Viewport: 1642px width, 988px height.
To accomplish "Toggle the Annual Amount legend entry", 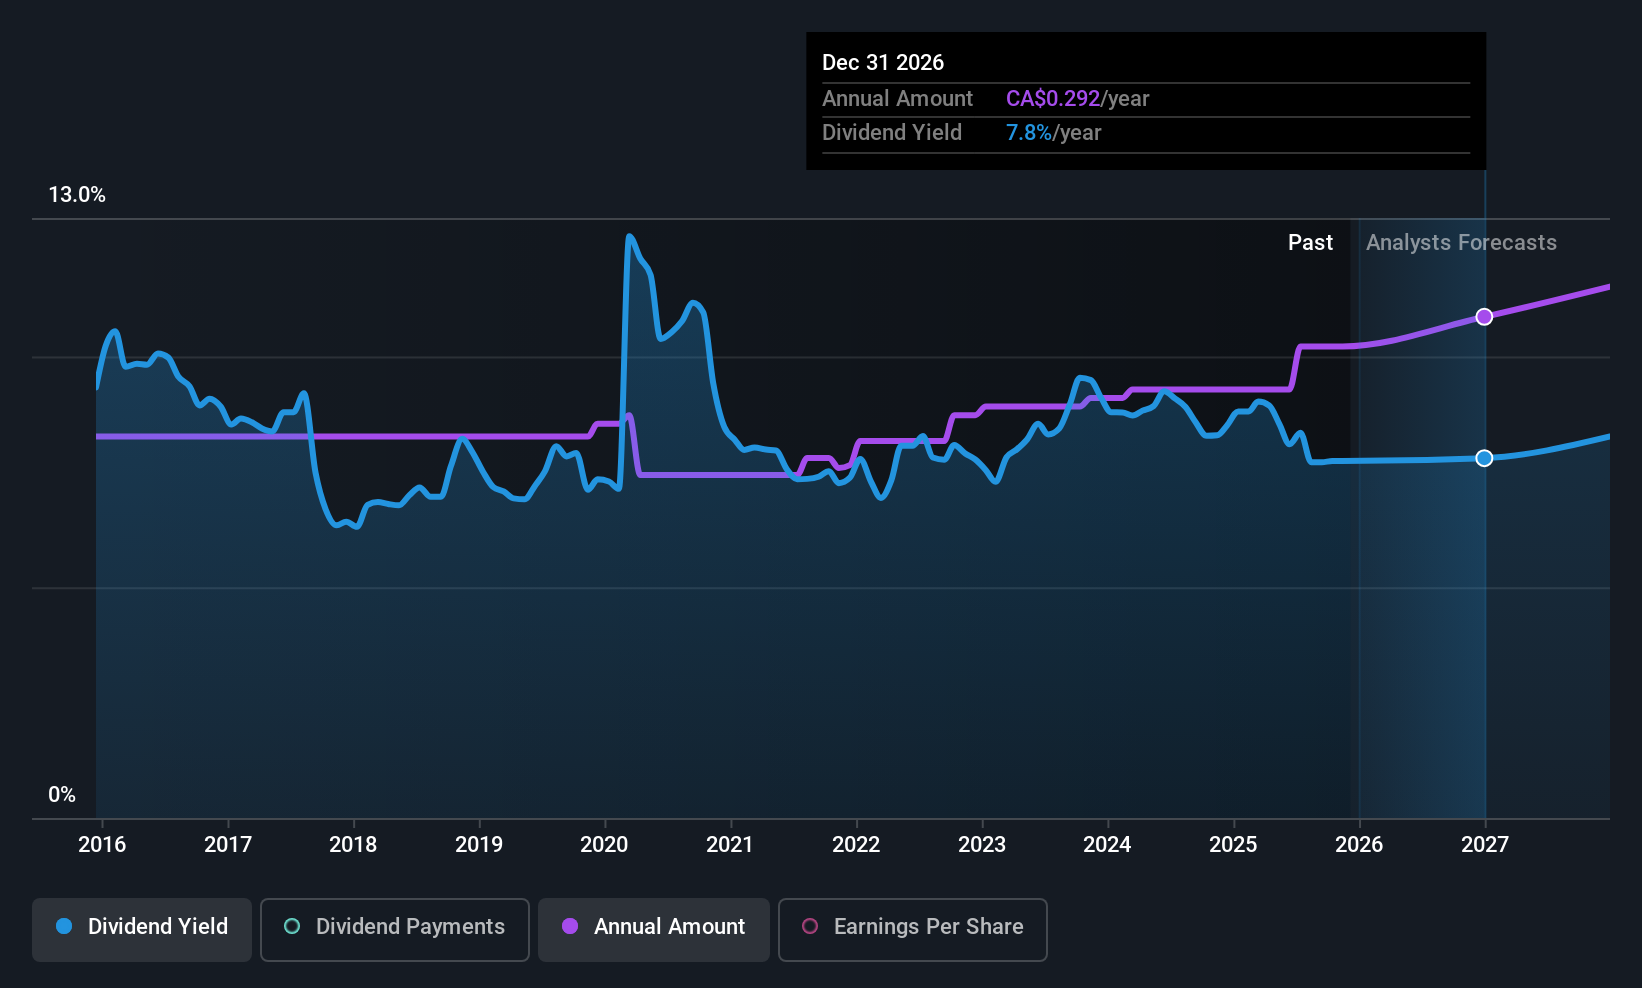I will pos(653,927).
